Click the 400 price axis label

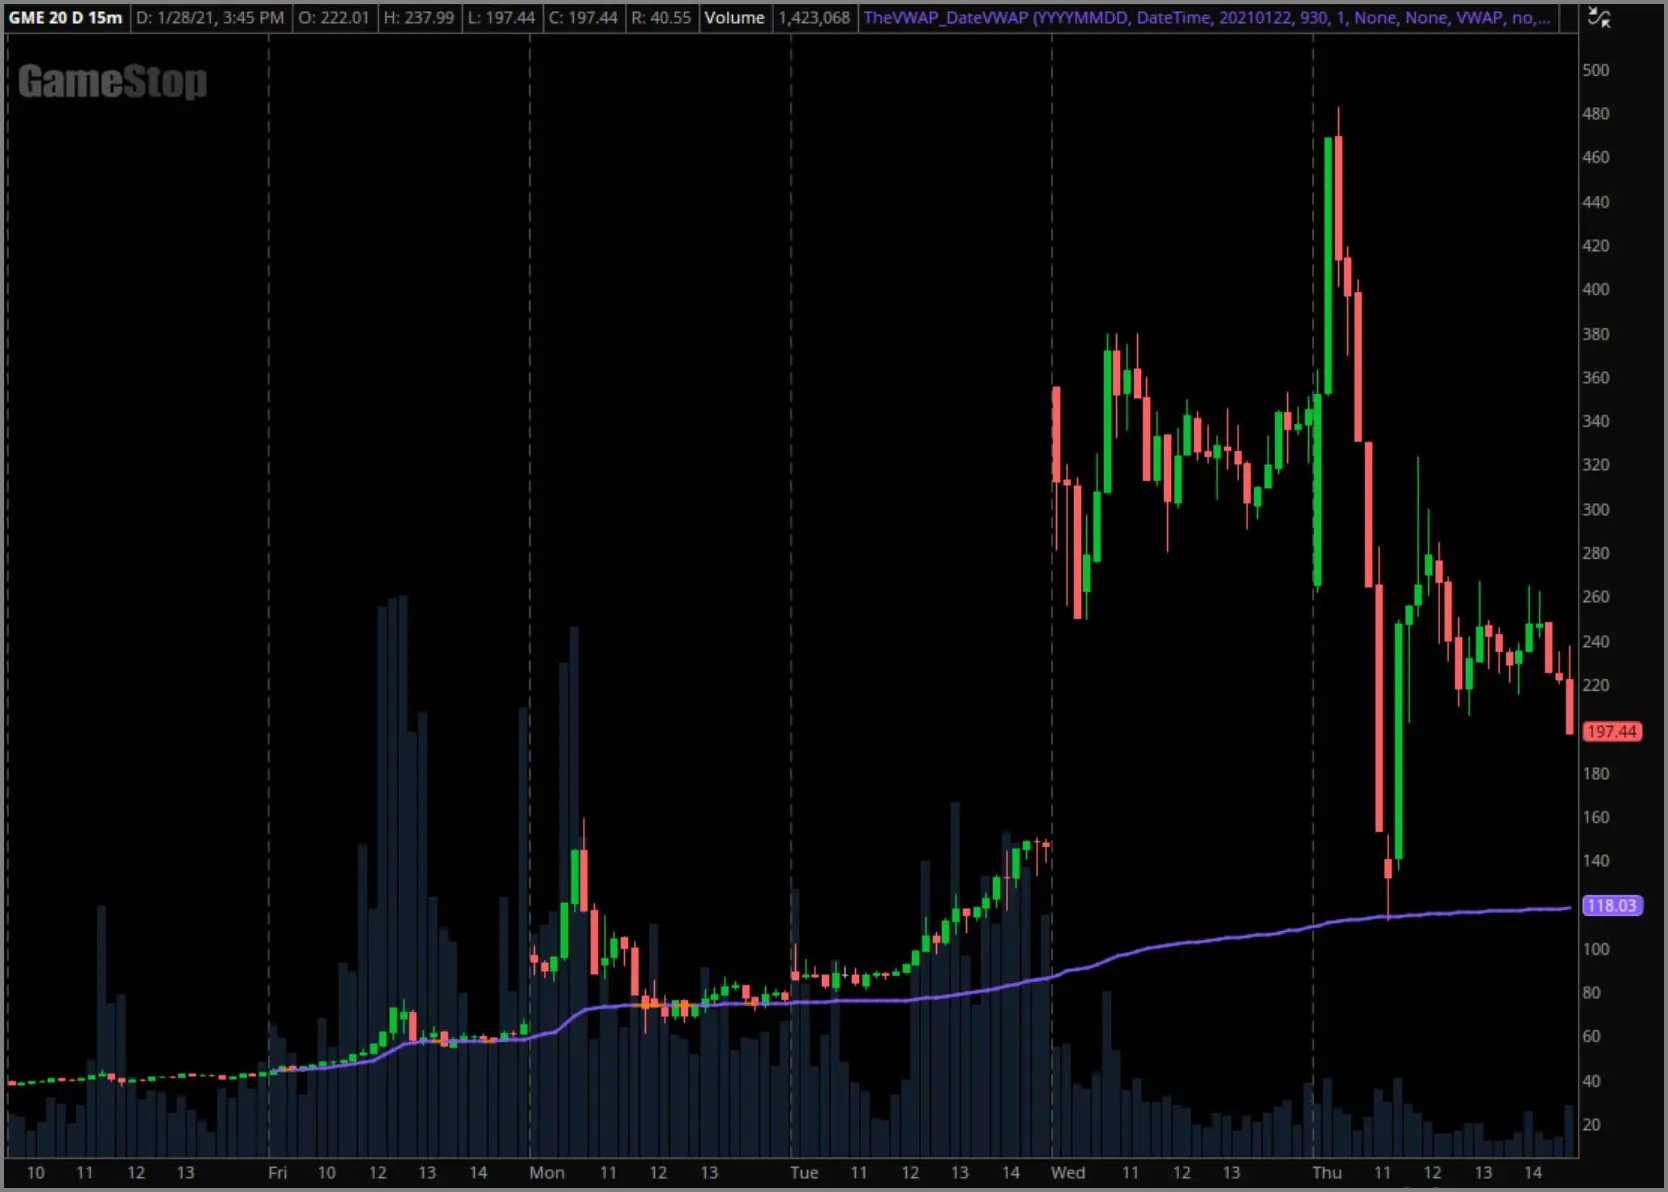point(1596,289)
